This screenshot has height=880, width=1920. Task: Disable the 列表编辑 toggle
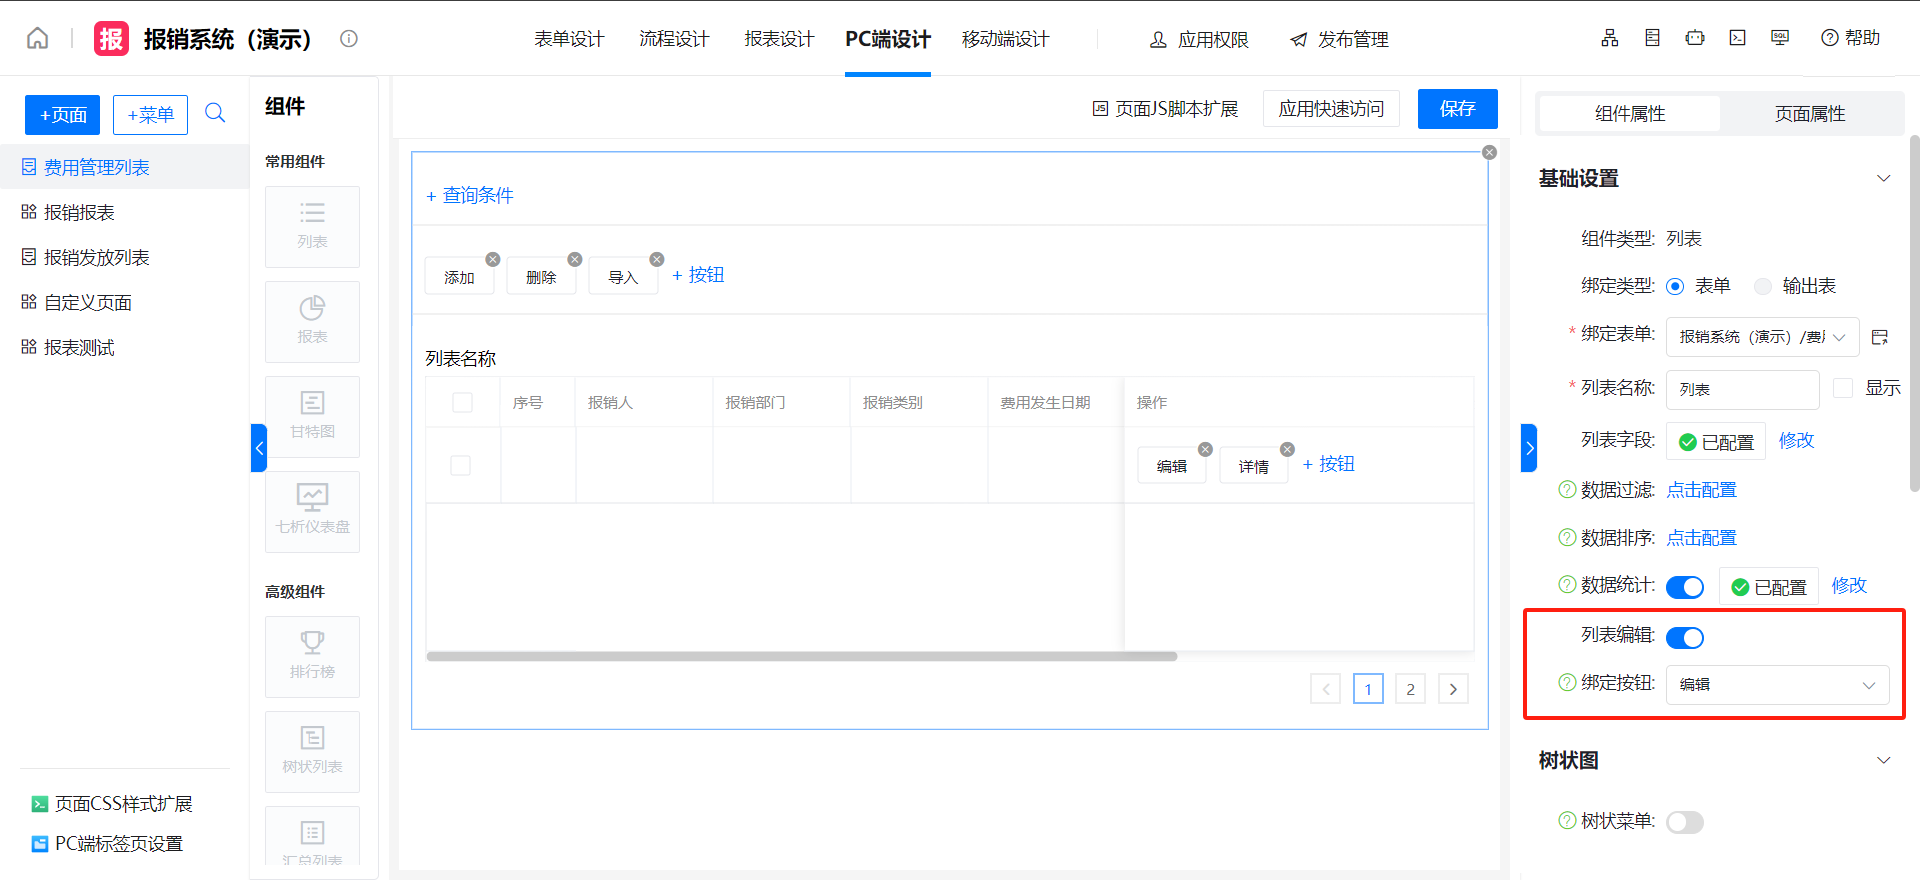[1685, 637]
